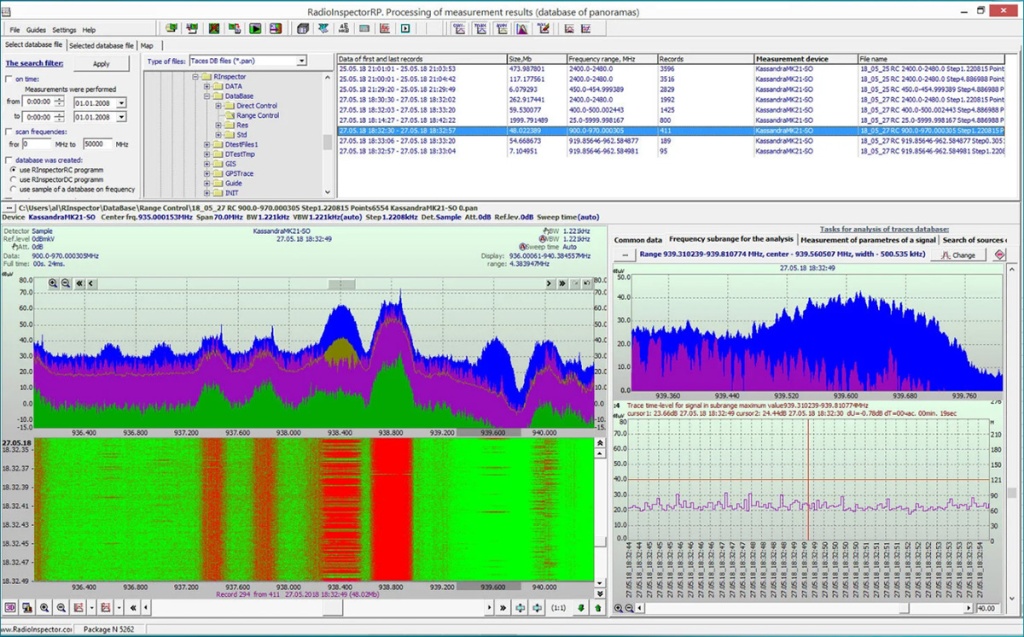The image size is (1024, 637).
Task: Switch to the Map tab
Action: [x=147, y=45]
